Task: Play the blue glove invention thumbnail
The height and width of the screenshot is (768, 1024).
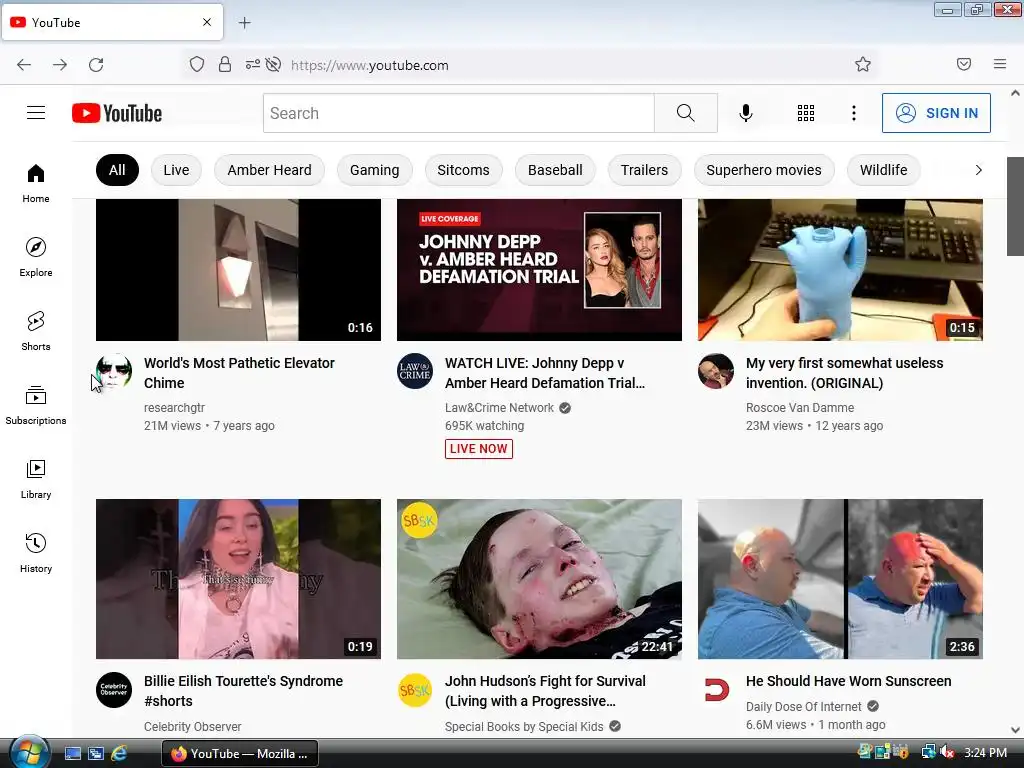Action: 840,270
